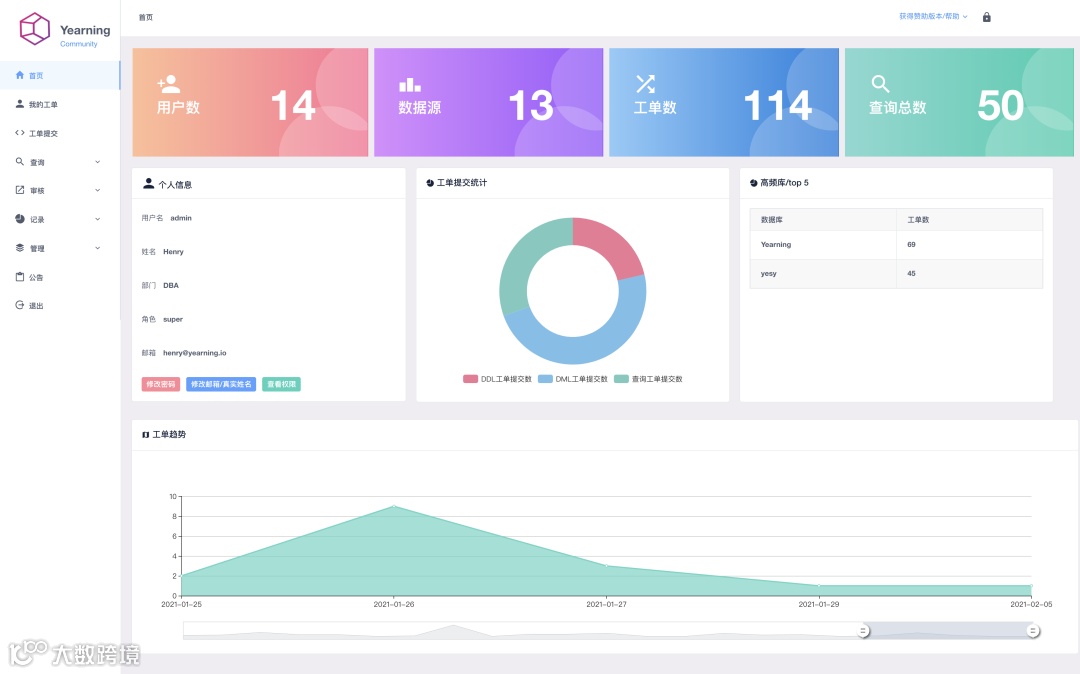Click the shuffle icon on 工单数 card
1080x674 pixels.
tap(645, 84)
